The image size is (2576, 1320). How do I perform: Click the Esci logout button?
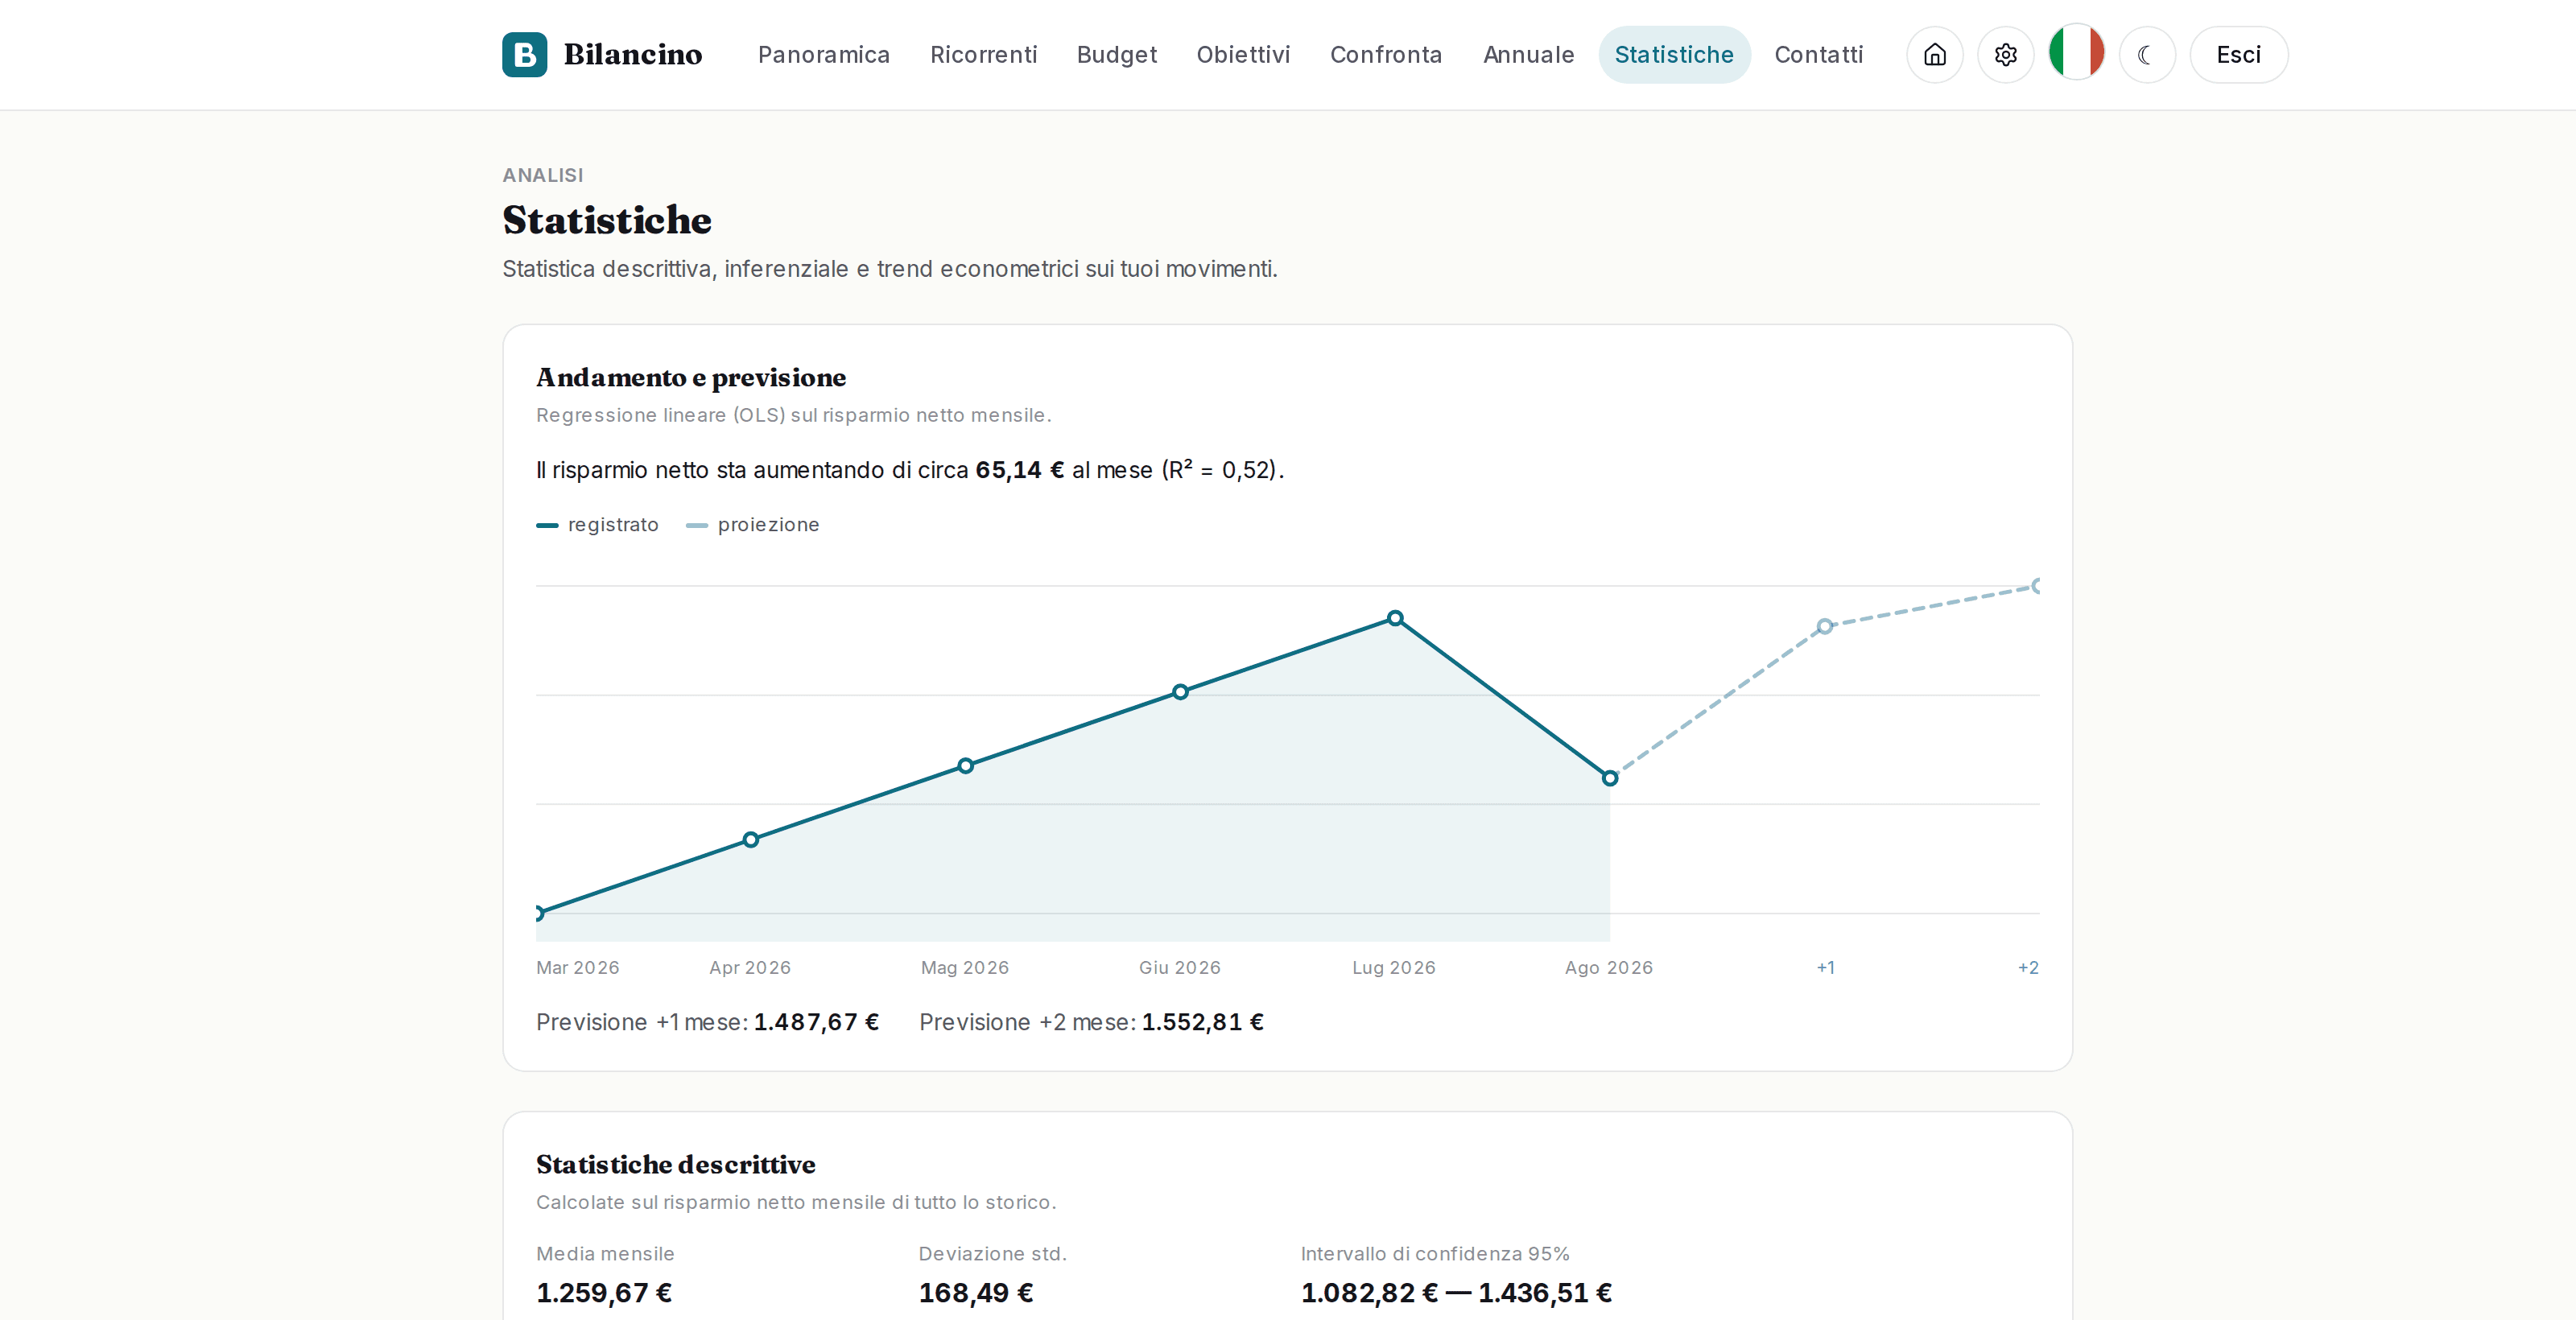point(2238,54)
